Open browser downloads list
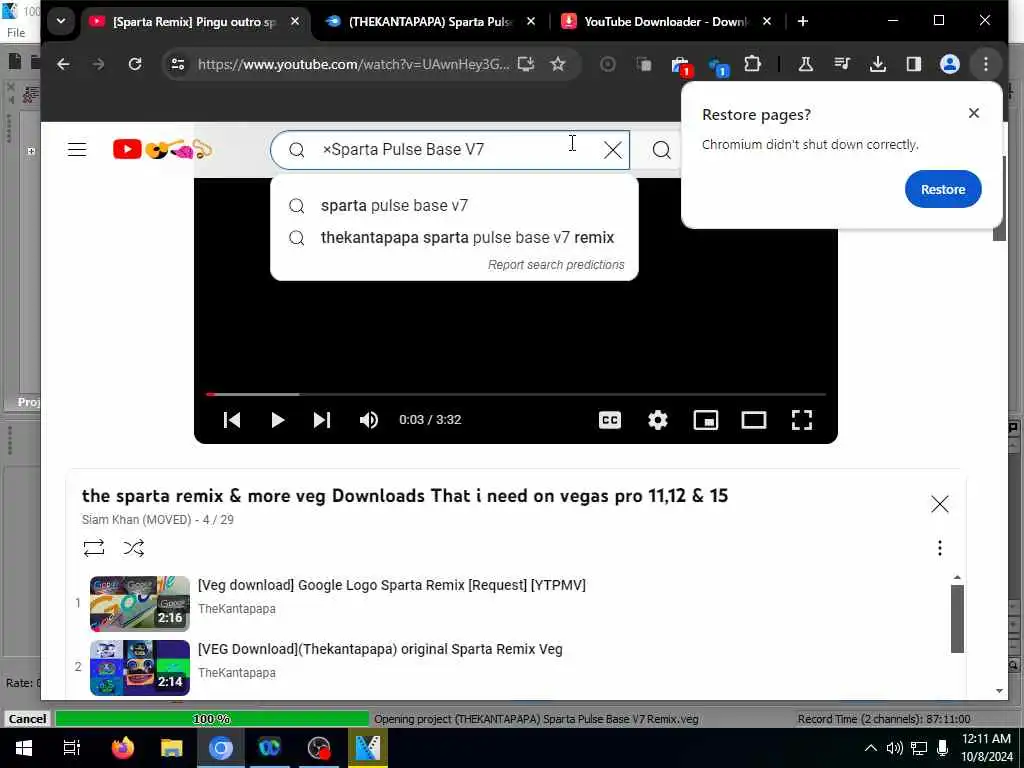Viewport: 1024px width, 768px height. pos(878,64)
